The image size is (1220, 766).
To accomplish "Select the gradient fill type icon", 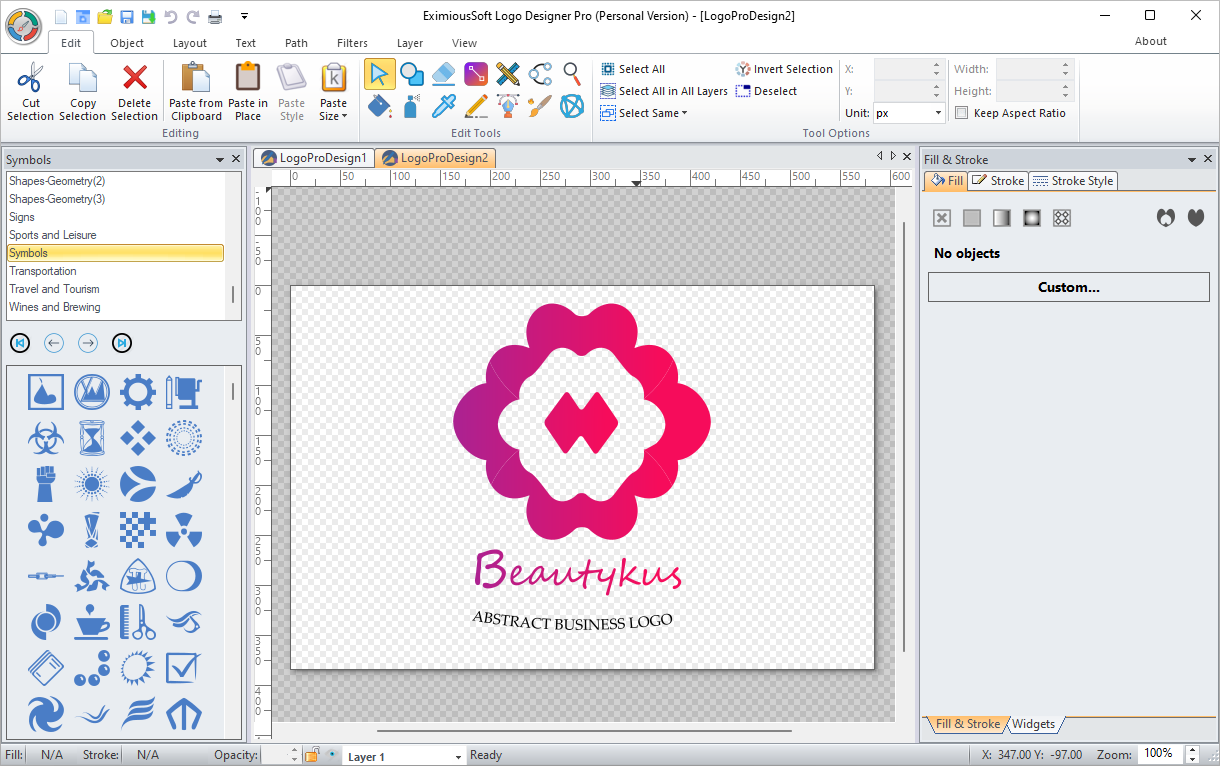I will 1001,217.
